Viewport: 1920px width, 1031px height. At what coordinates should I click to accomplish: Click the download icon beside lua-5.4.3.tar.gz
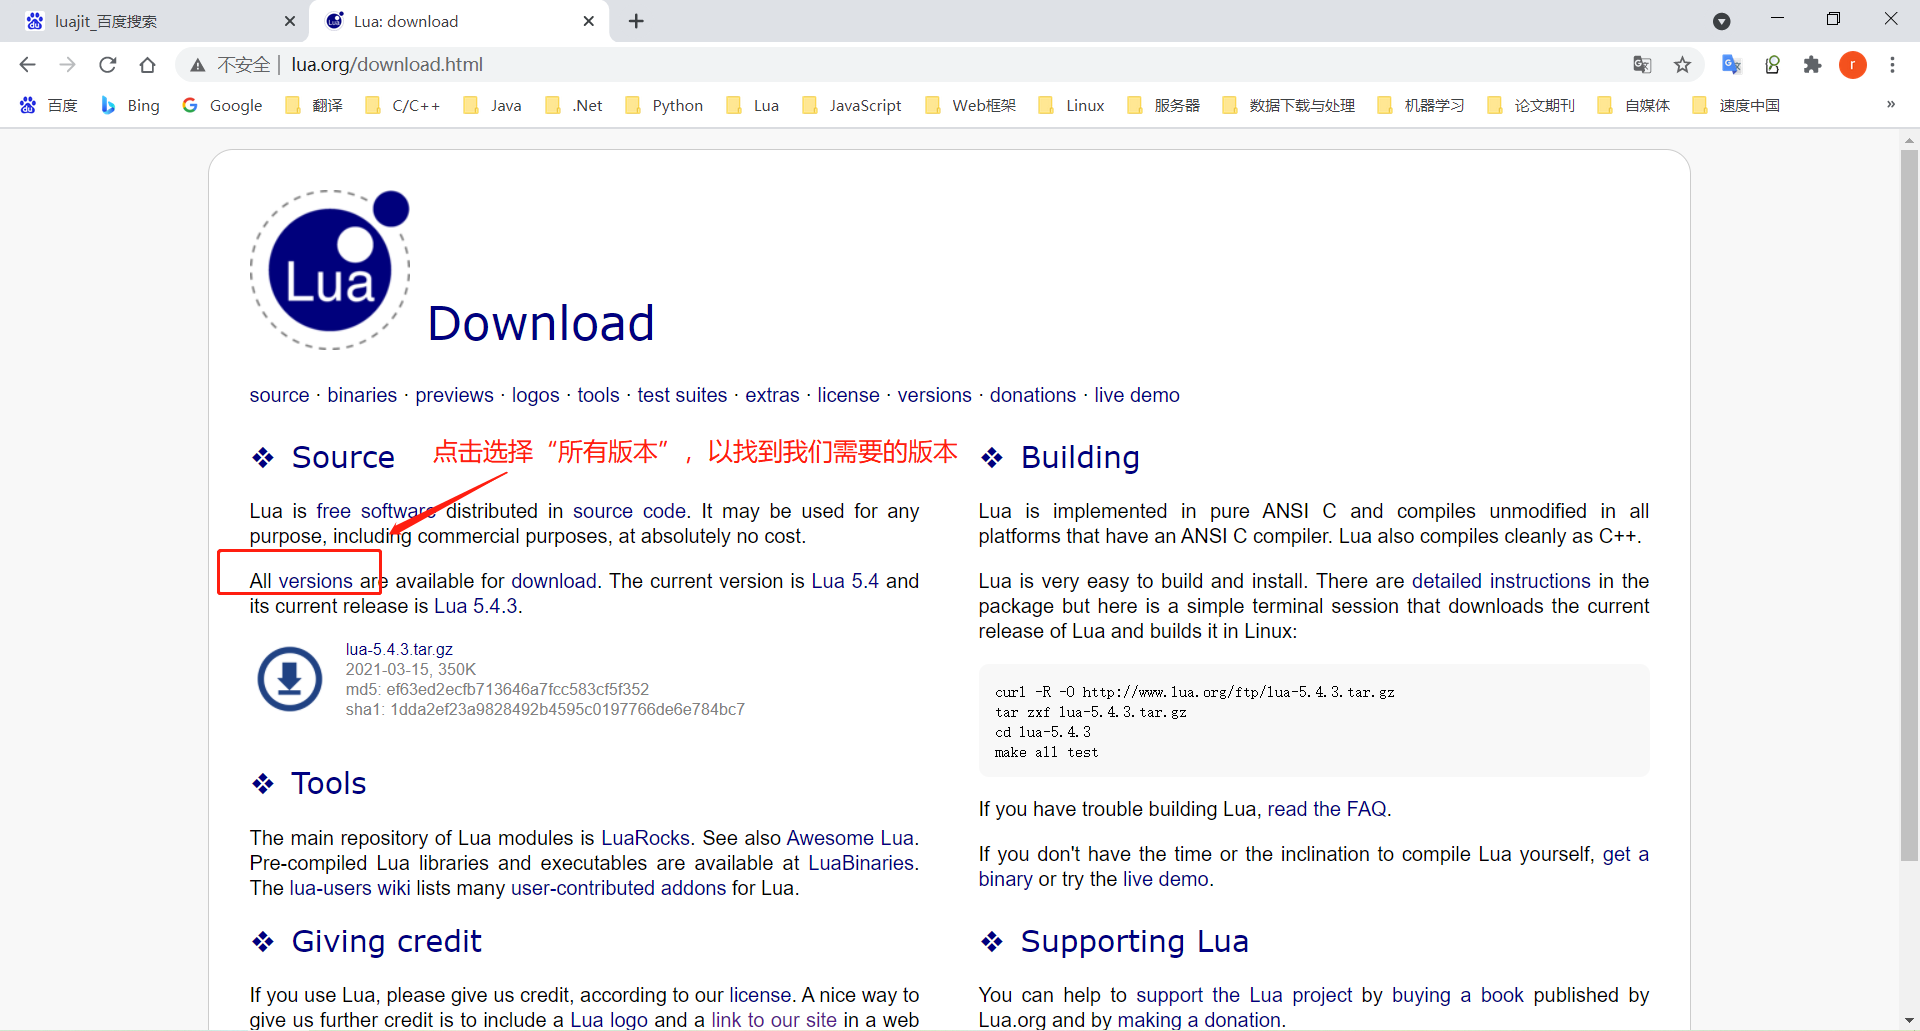tap(288, 679)
